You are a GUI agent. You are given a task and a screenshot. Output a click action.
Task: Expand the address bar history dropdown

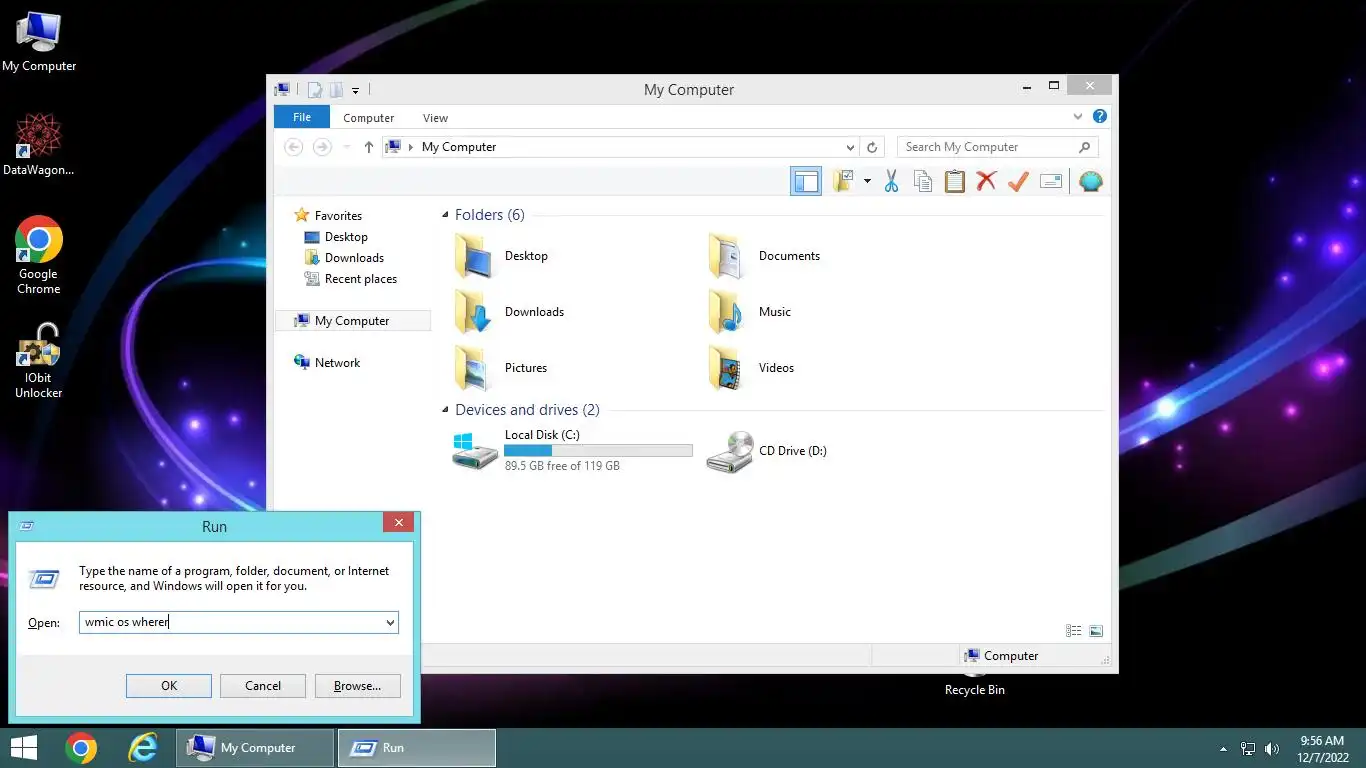point(850,147)
